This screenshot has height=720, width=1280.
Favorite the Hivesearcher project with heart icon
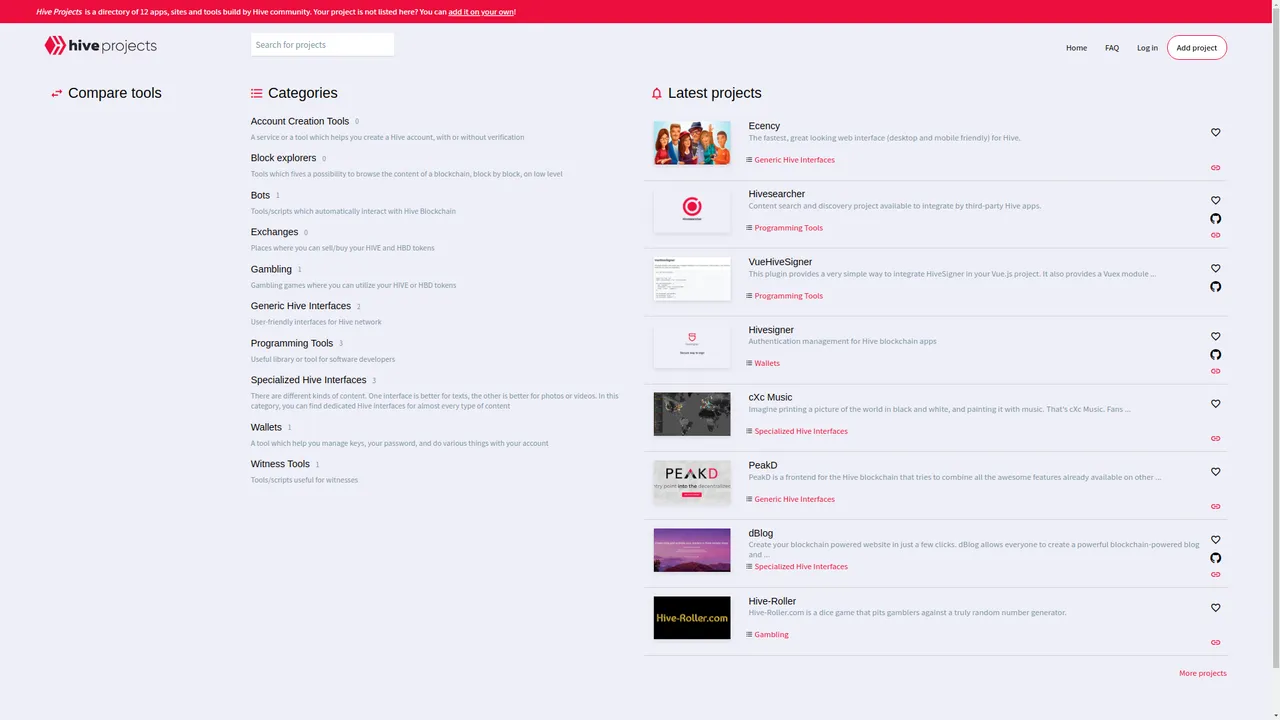(x=1216, y=200)
